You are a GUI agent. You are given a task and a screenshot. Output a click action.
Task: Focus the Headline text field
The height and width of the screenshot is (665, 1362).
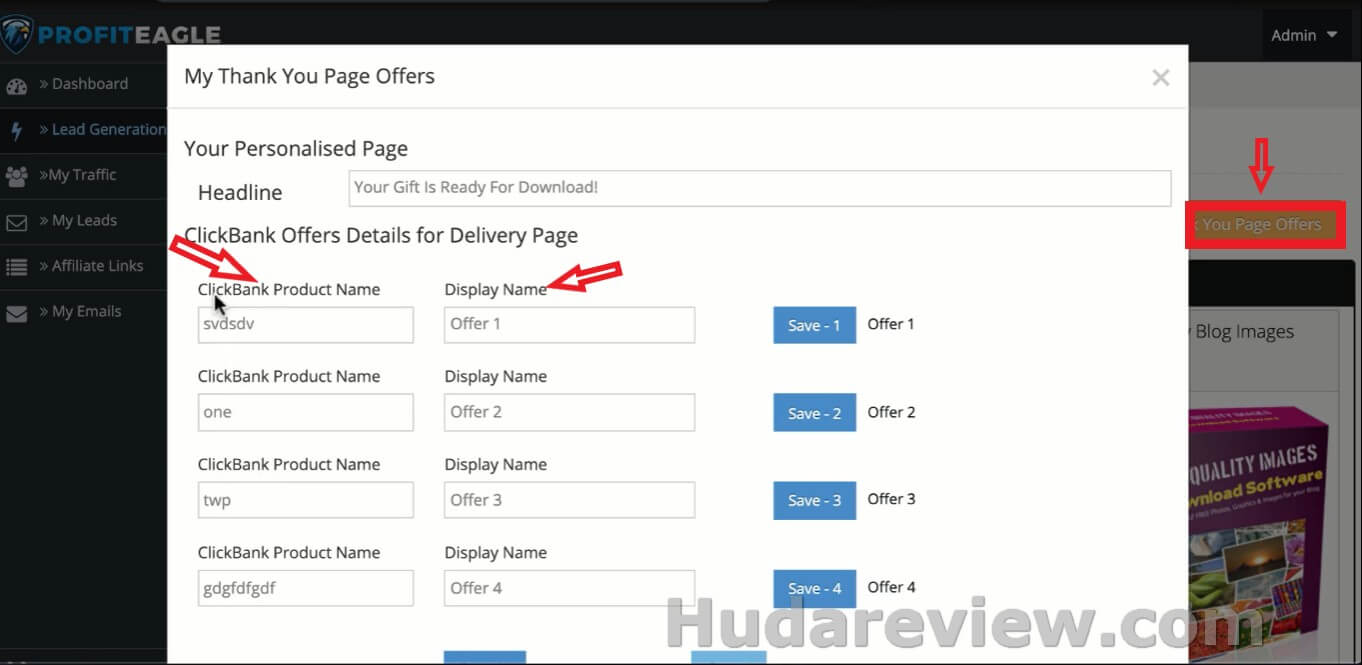[759, 188]
